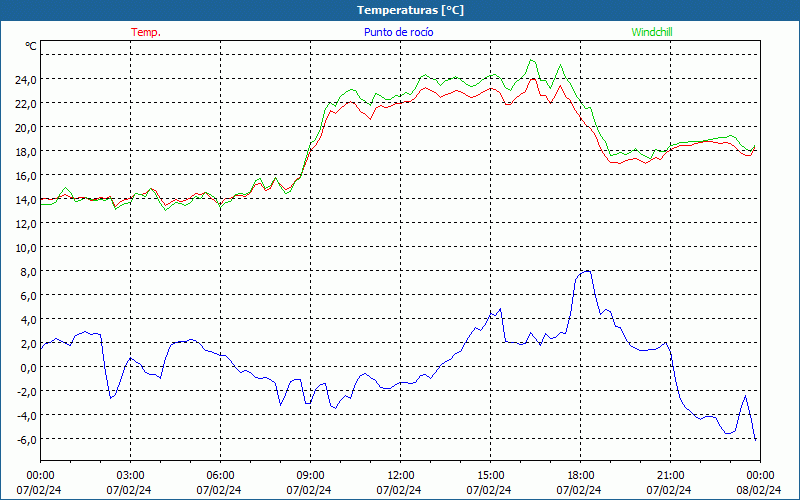
Task: Click the 2,0 y-axis value
Action: click(28, 343)
